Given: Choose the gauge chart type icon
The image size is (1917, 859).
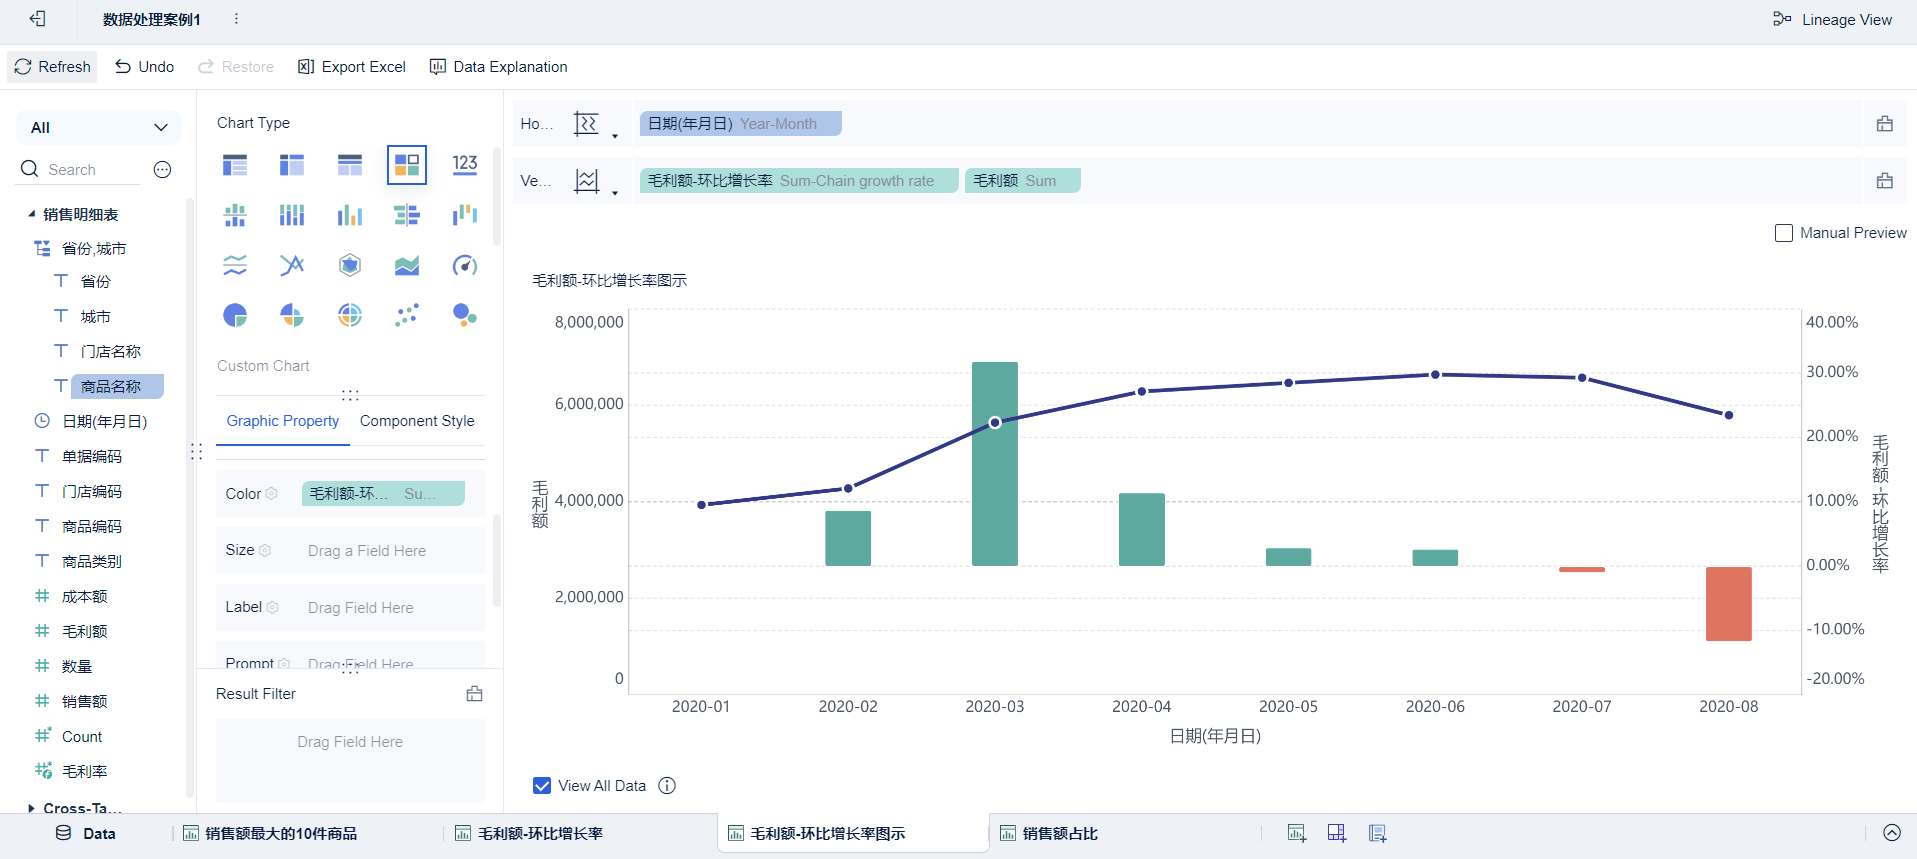Looking at the screenshot, I should click(x=465, y=265).
